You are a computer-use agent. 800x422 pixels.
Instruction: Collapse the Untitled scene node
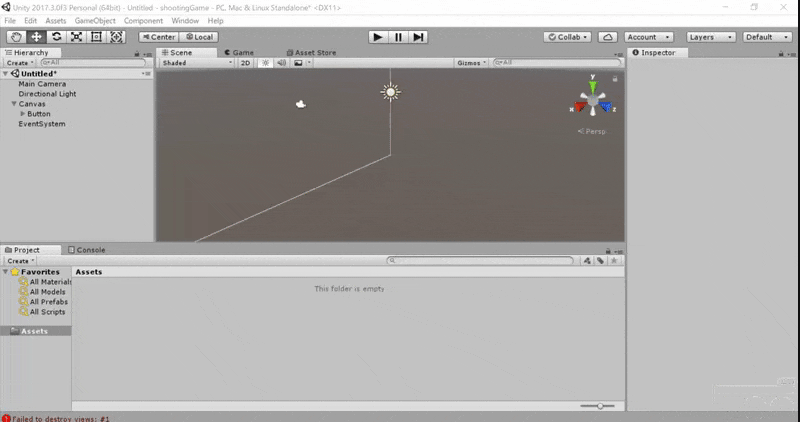pos(6,73)
